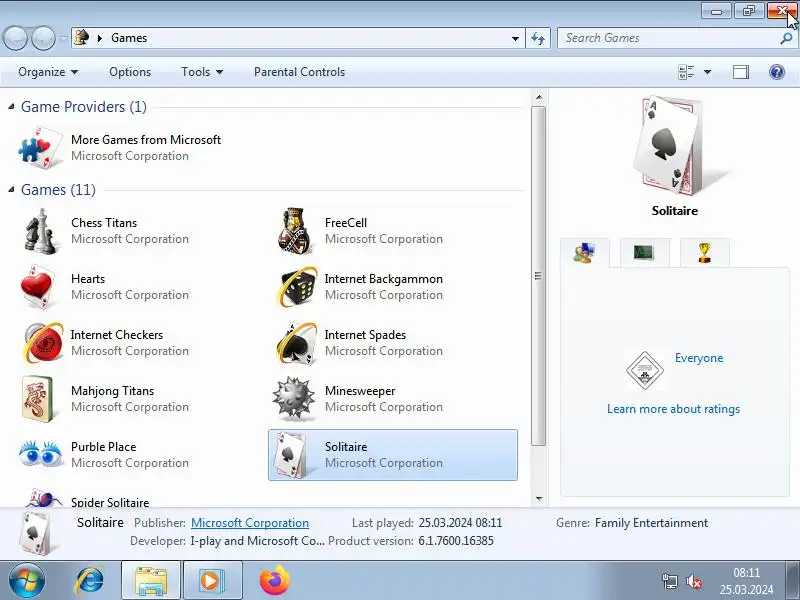This screenshot has height=600, width=800.
Task: Click the Games breadcrumb in address bar
Action: (x=129, y=38)
